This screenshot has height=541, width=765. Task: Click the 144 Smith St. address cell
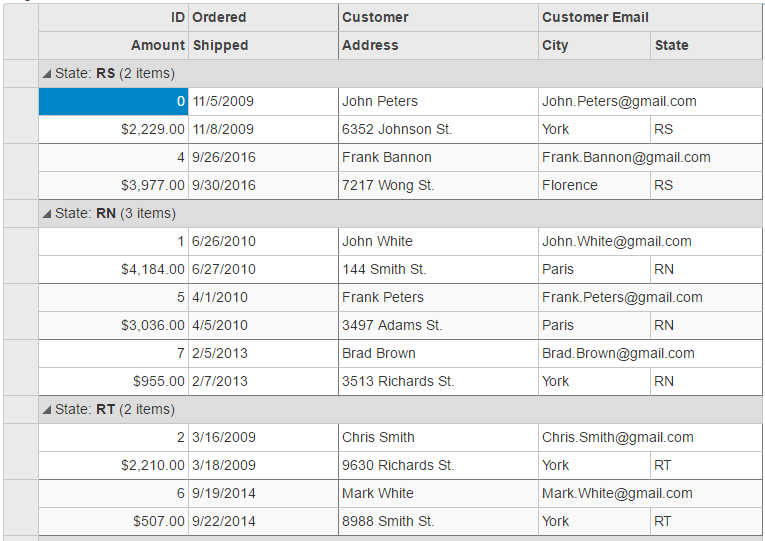384,269
